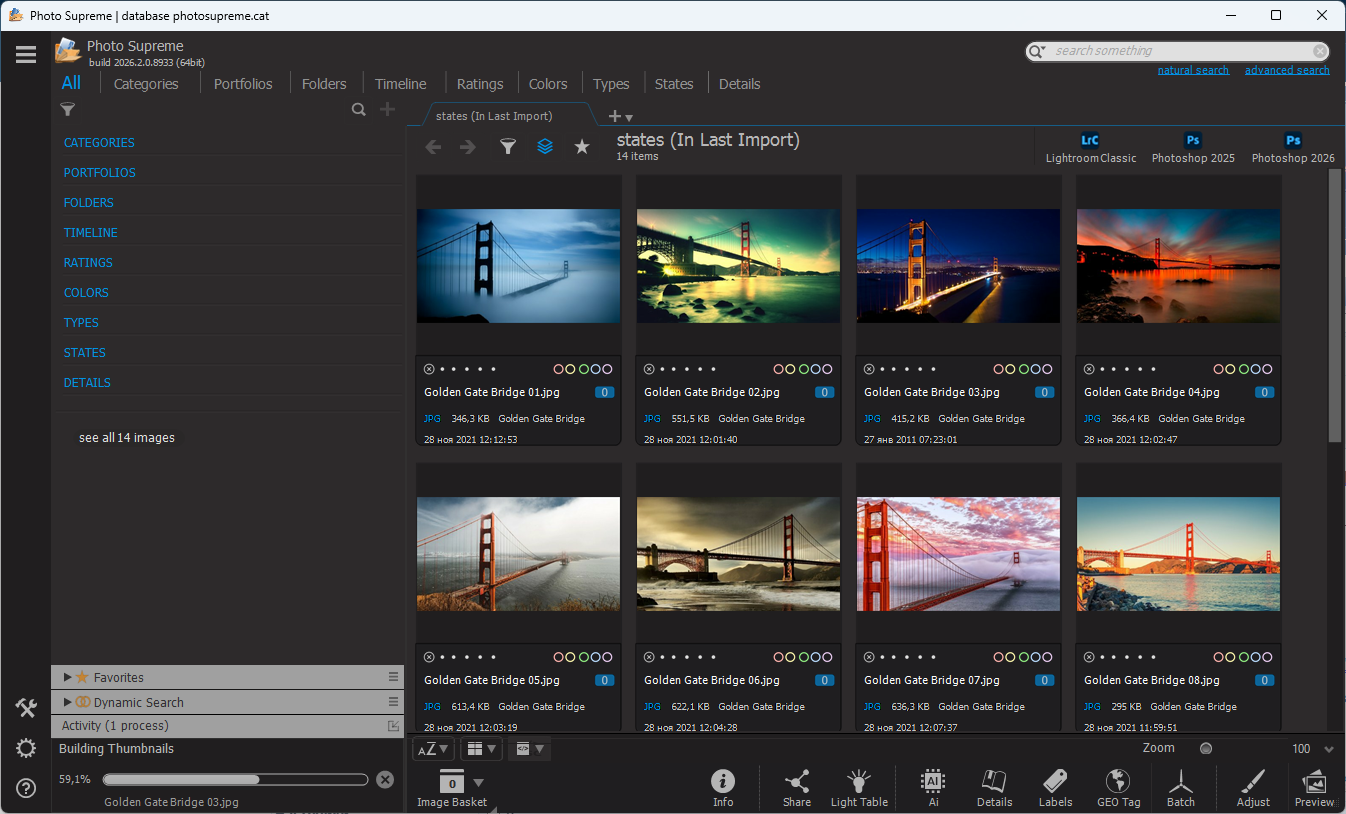Switch to the Portfolios tab

tap(243, 84)
